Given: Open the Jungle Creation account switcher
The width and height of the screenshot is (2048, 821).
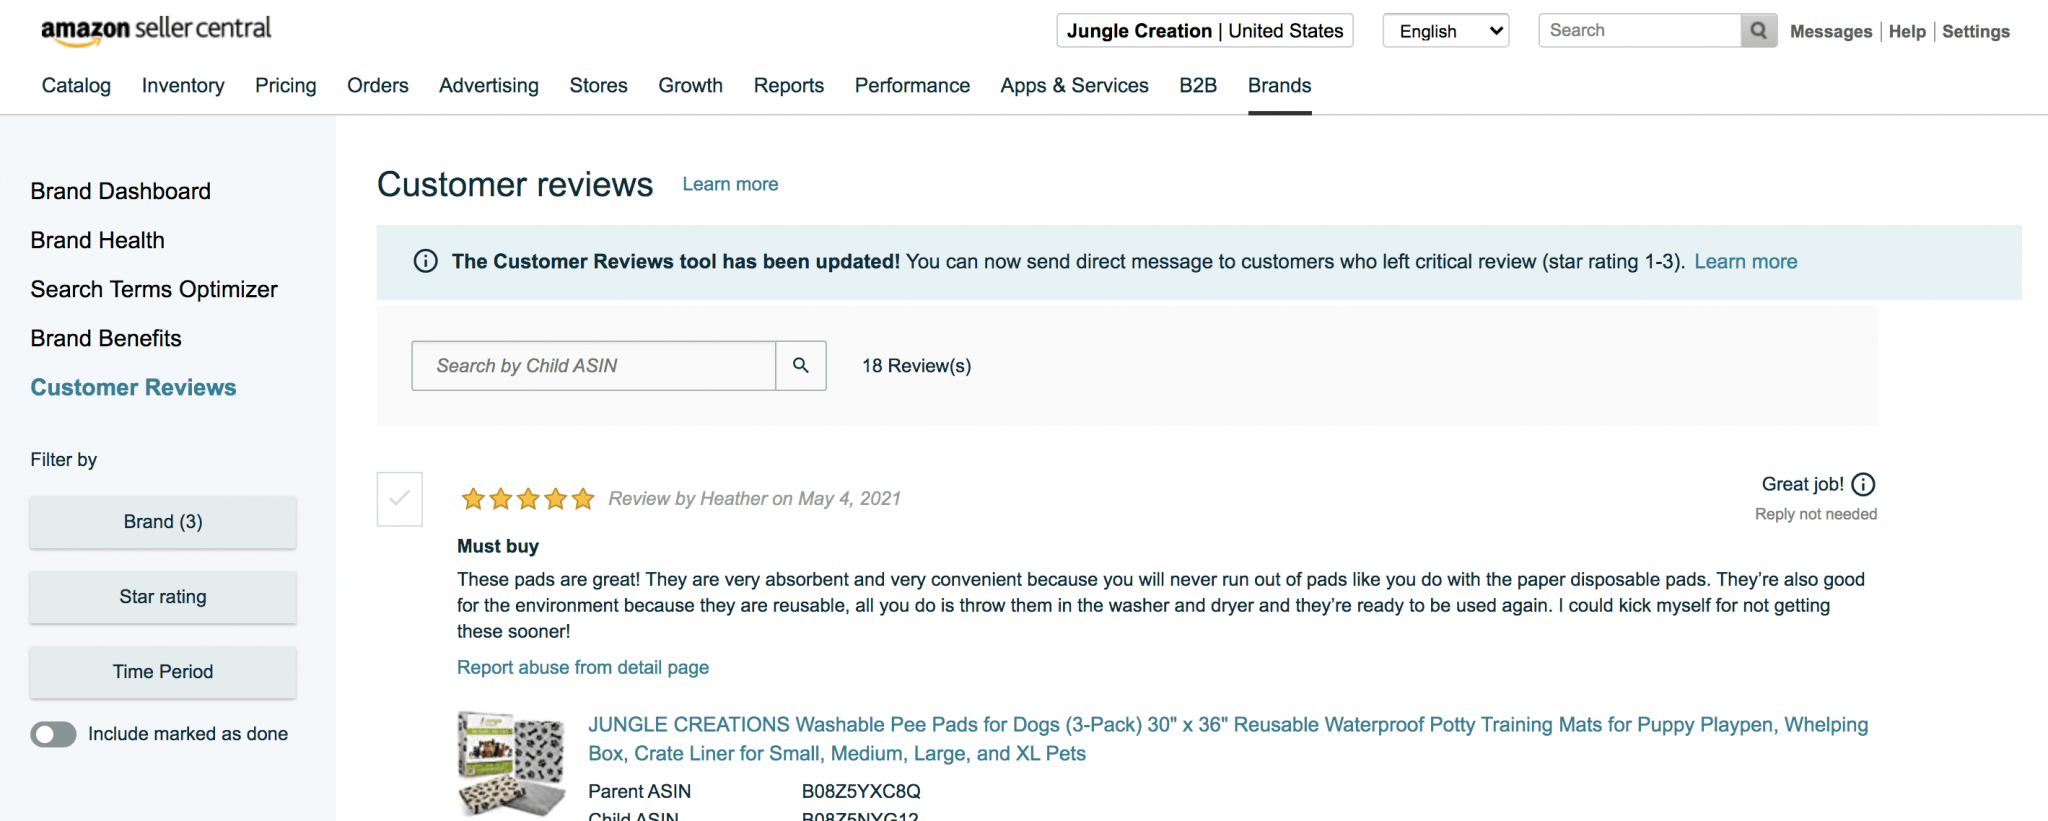Looking at the screenshot, I should pyautogui.click(x=1205, y=31).
